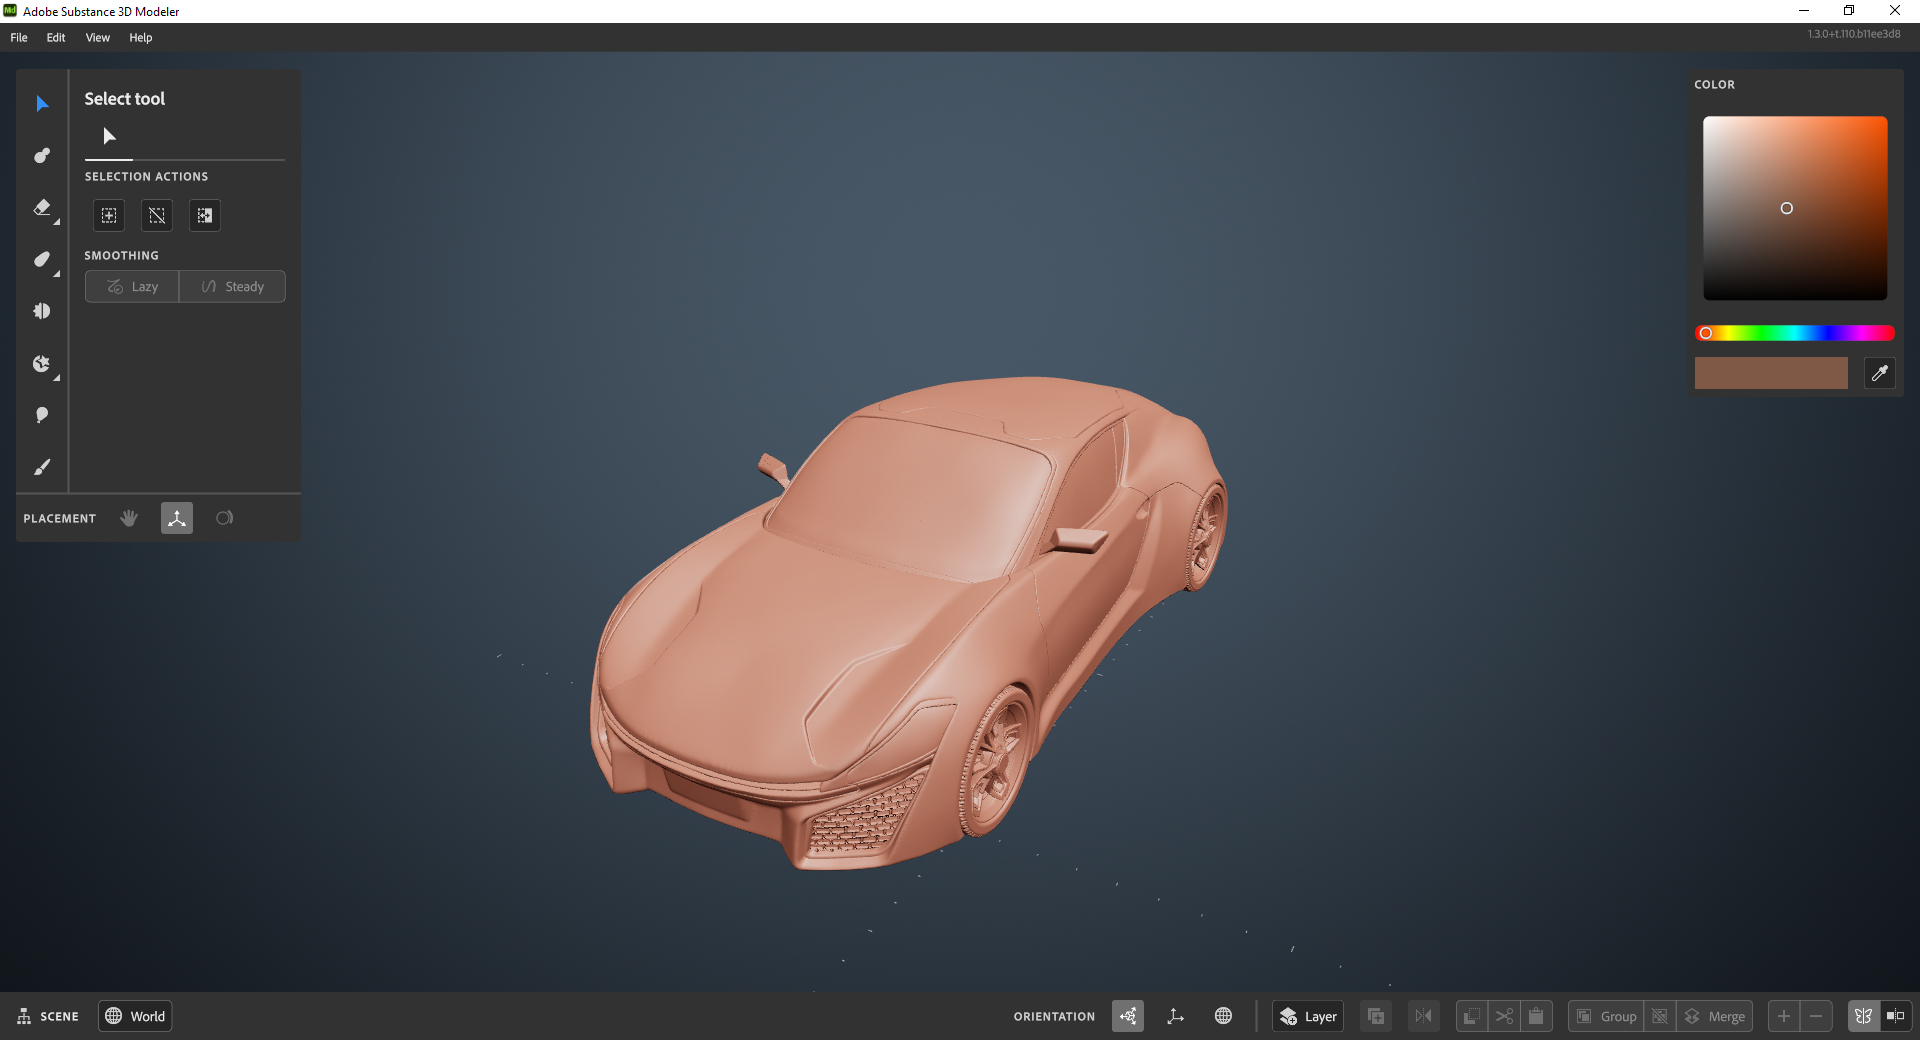Select the Clay tool in left toolbar
The height and width of the screenshot is (1040, 1920).
pos(42,156)
